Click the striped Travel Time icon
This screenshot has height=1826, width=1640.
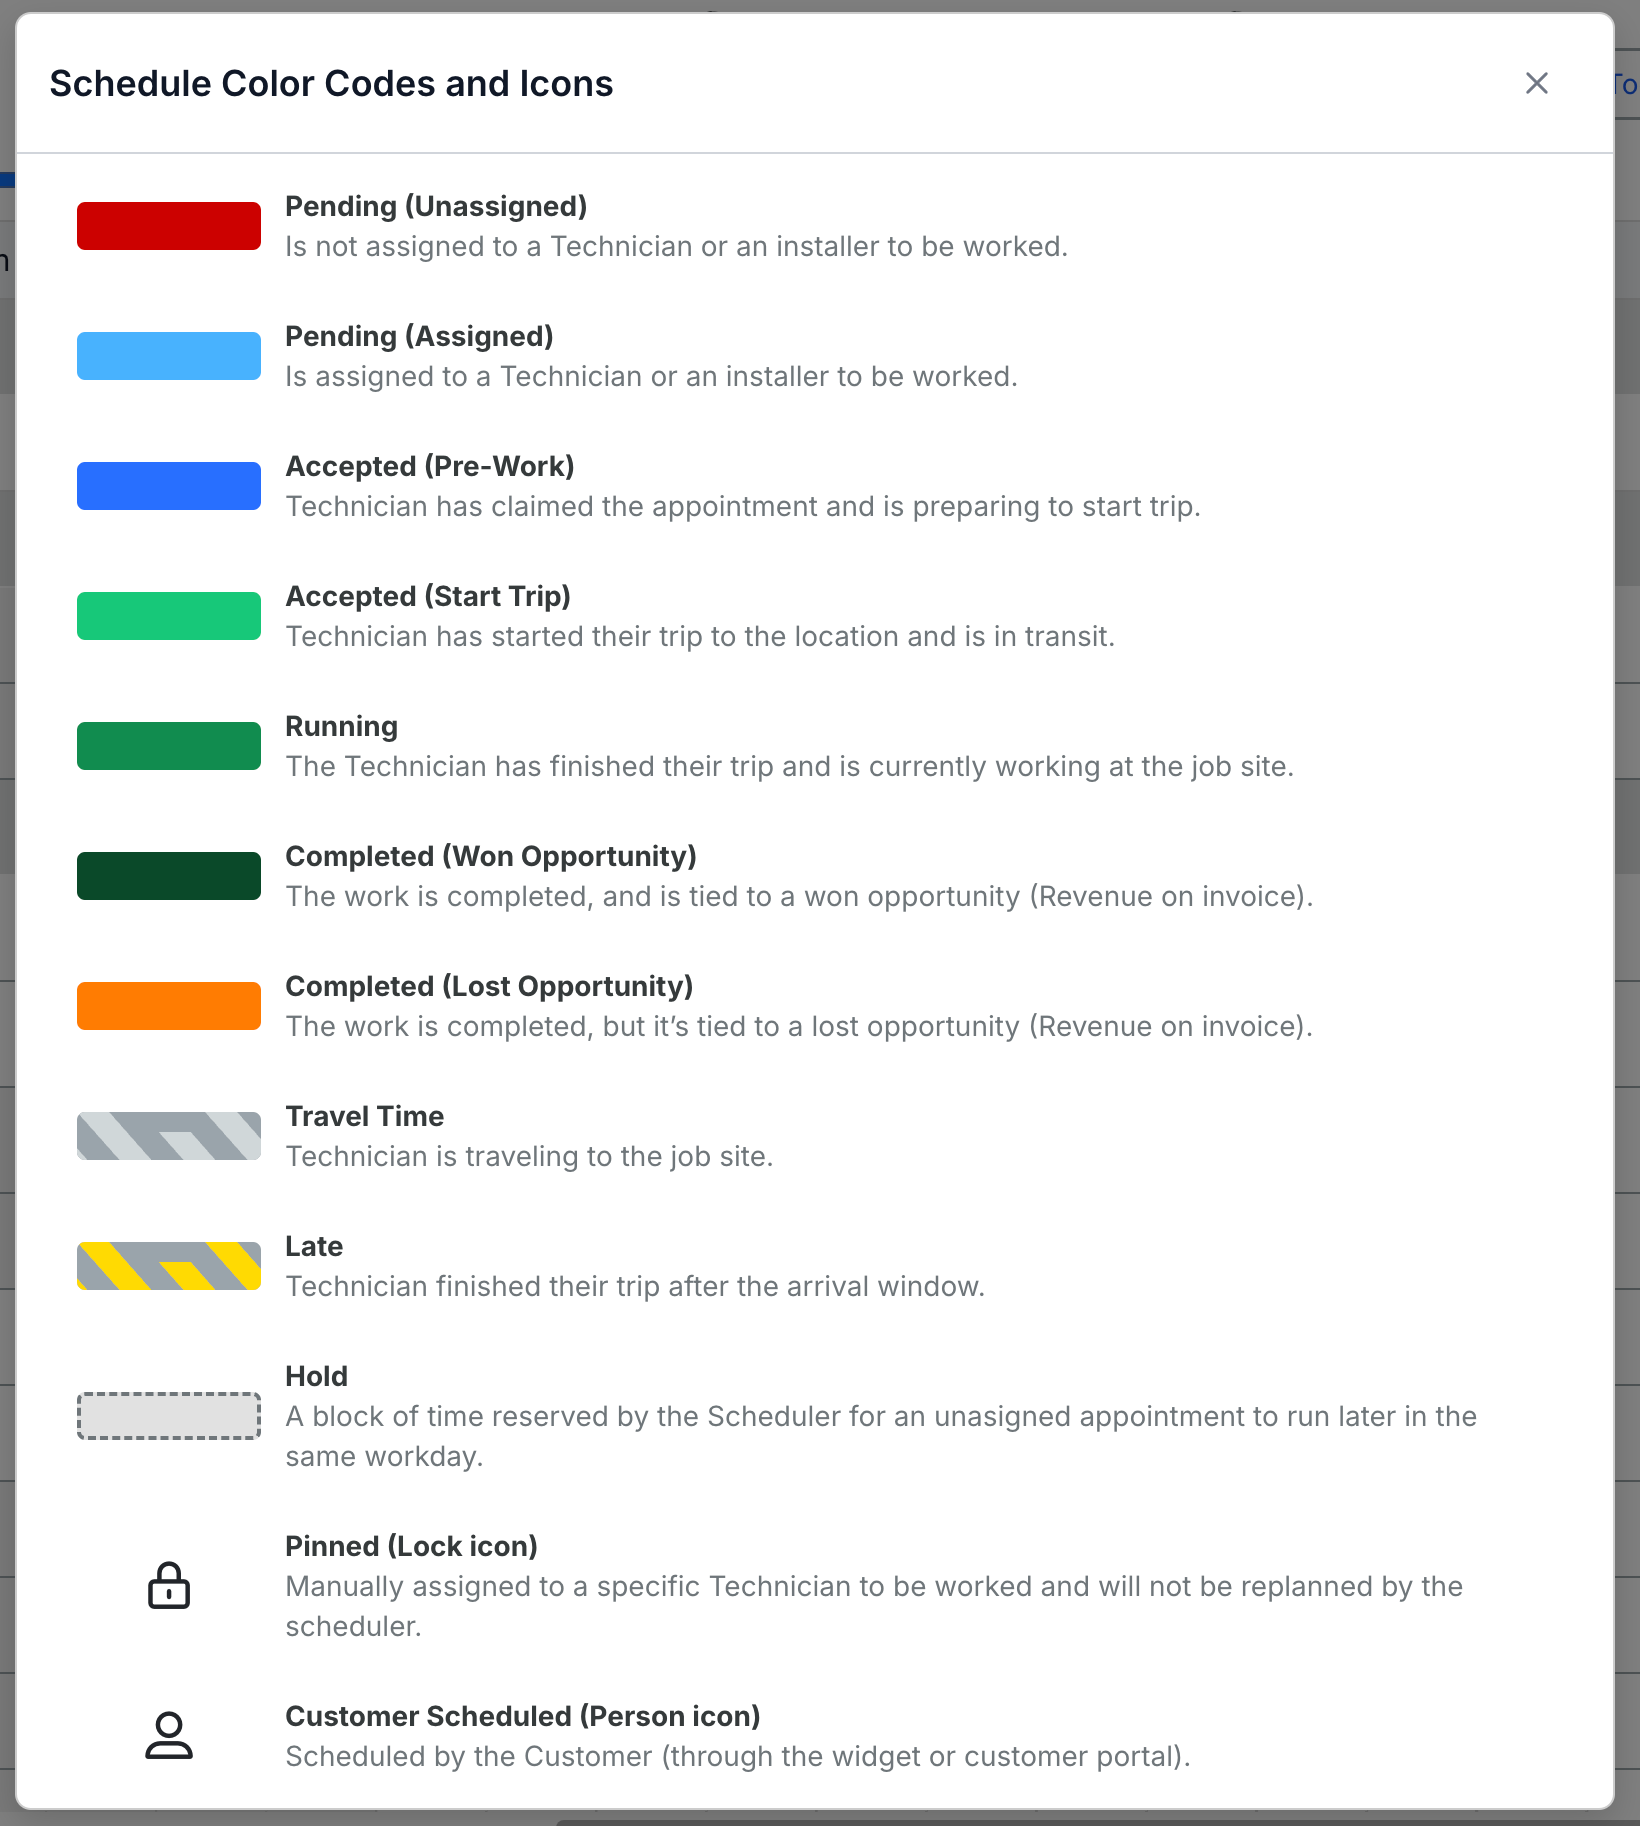pyautogui.click(x=169, y=1136)
